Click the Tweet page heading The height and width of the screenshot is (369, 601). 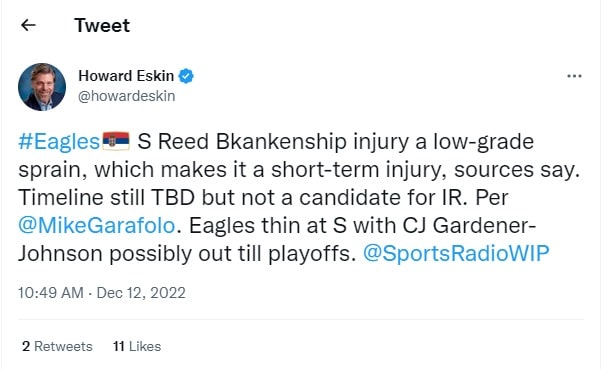click(x=102, y=25)
